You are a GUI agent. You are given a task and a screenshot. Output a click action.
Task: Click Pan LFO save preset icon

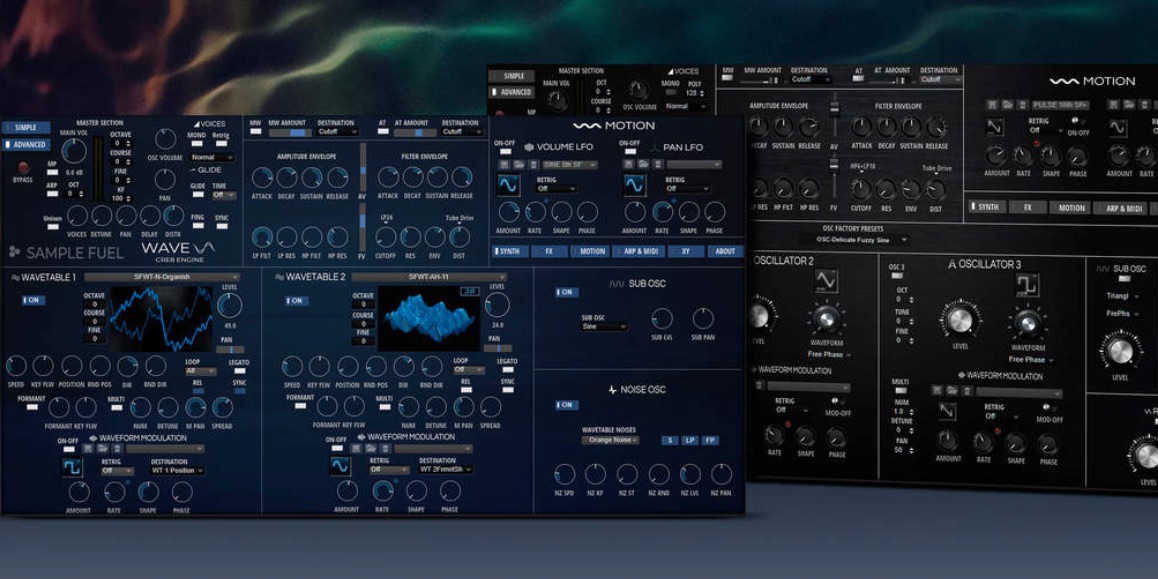pos(628,164)
